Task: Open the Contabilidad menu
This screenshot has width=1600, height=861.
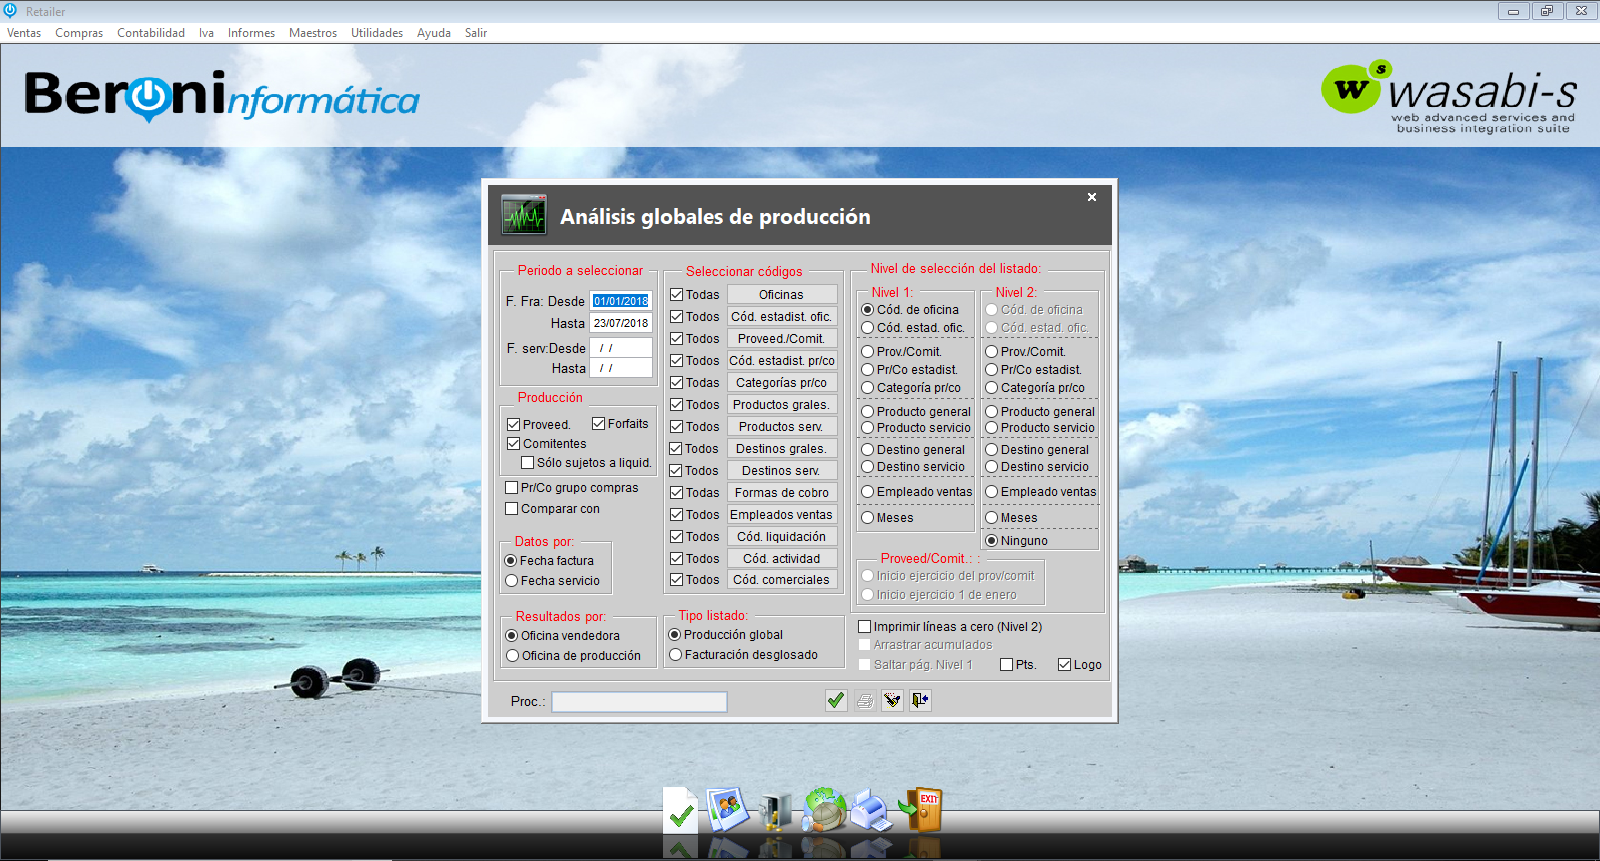Action: pos(151,33)
